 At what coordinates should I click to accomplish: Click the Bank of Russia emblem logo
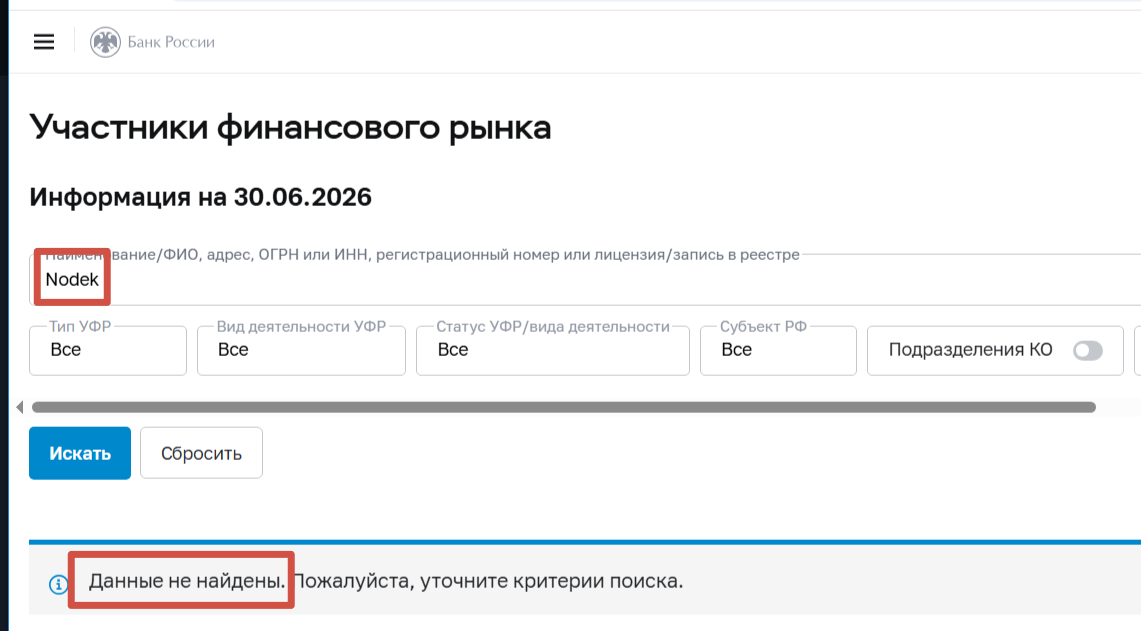coord(106,42)
